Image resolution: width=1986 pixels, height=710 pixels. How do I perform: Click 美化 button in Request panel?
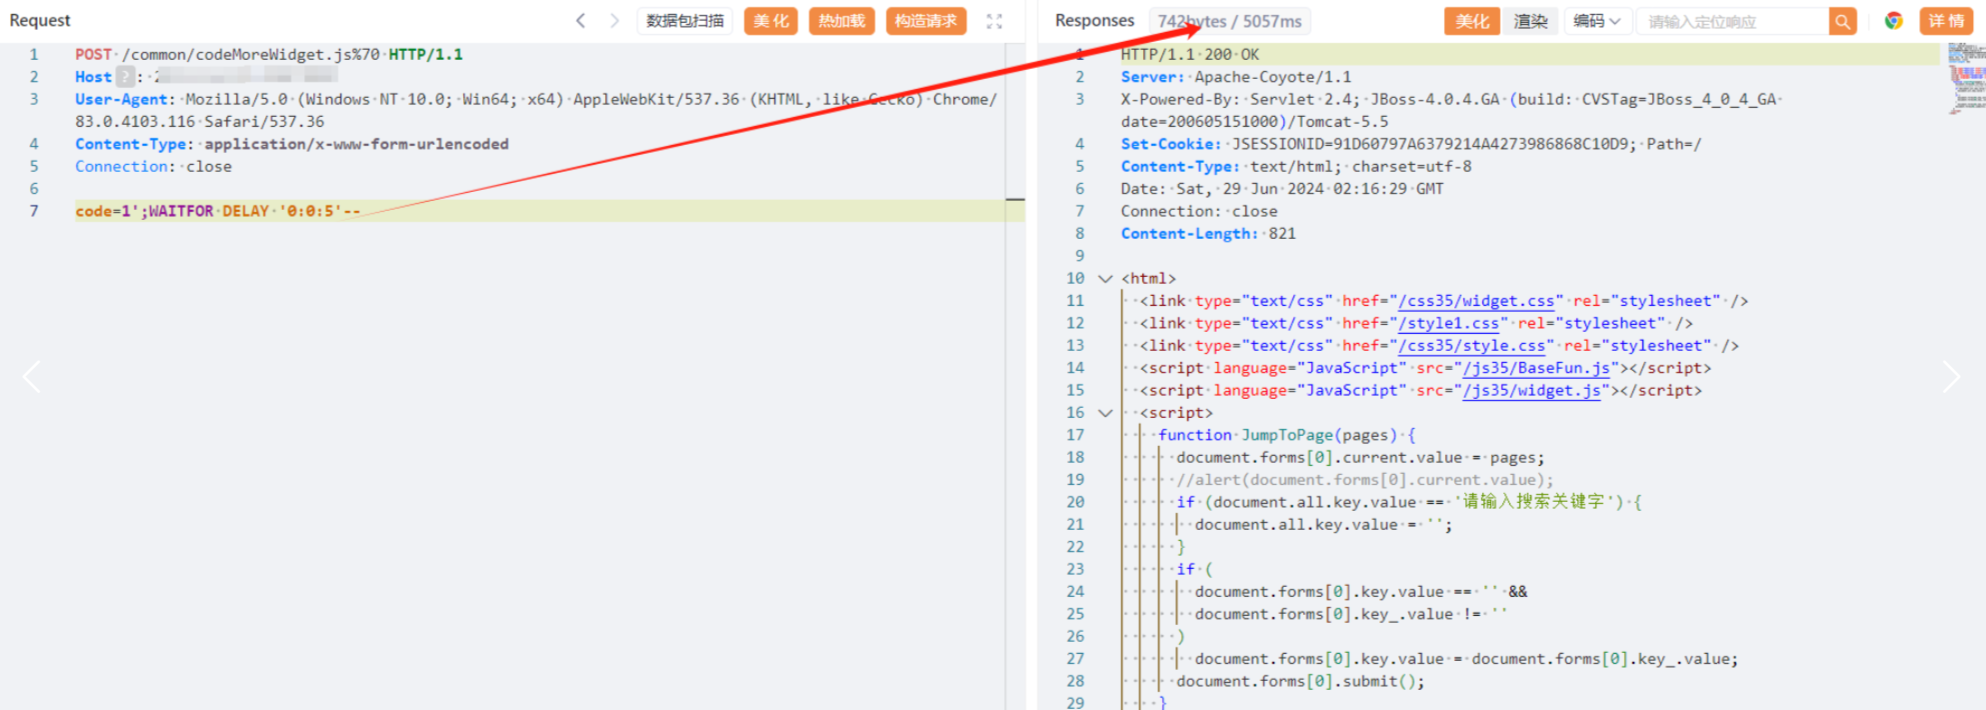pos(771,21)
